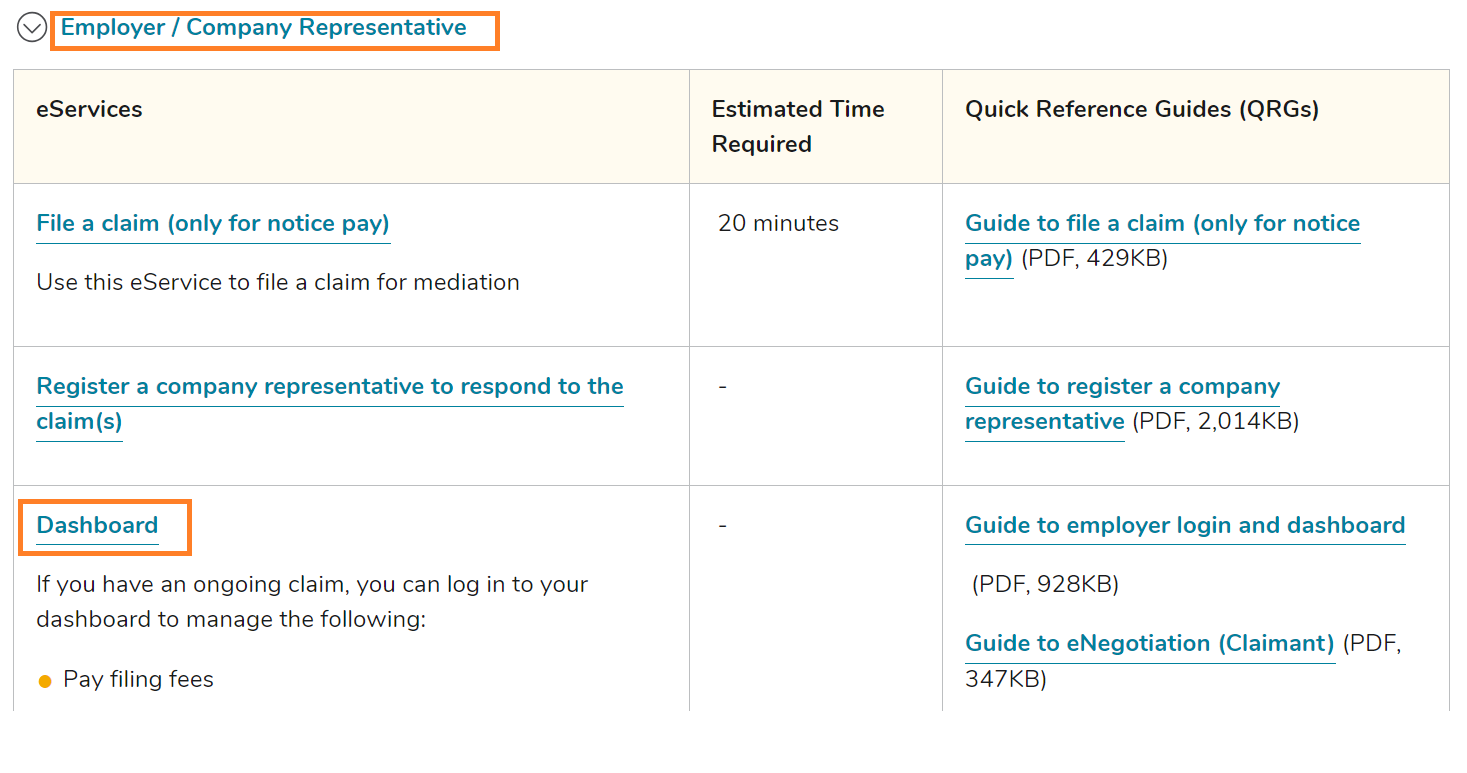This screenshot has height=773, width=1467.
Task: Open Guide to file a claim PDF link
Action: (x=1162, y=224)
